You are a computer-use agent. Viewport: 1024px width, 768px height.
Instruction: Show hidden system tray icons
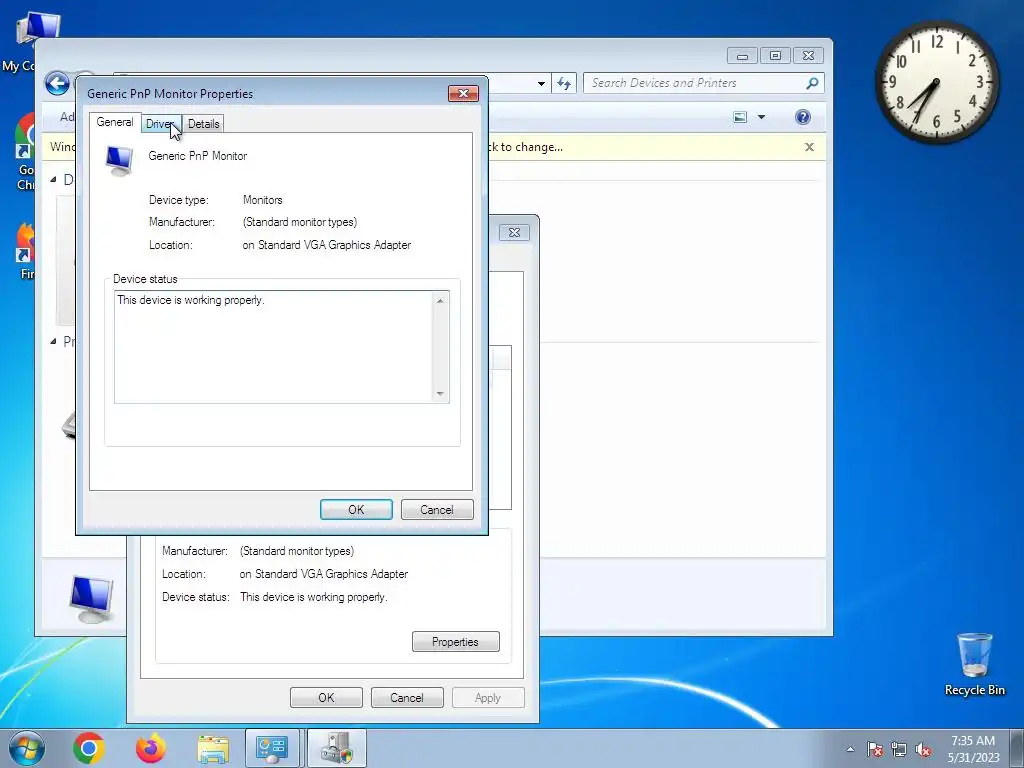[x=850, y=749]
